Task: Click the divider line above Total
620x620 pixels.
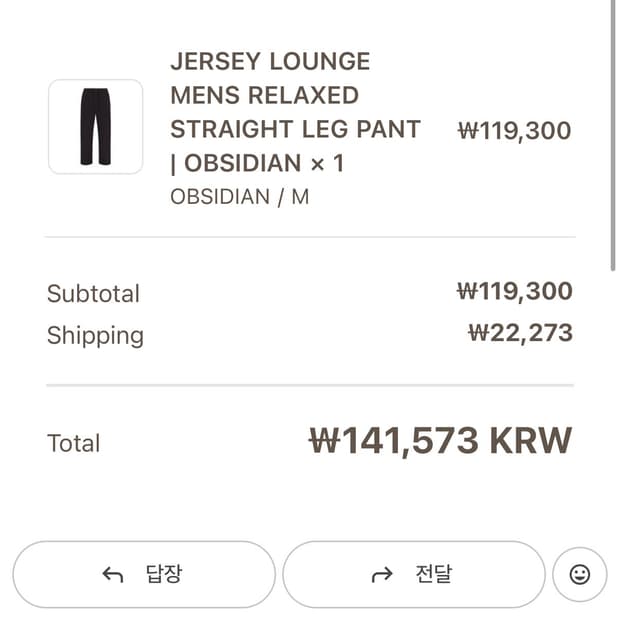Action: (310, 385)
